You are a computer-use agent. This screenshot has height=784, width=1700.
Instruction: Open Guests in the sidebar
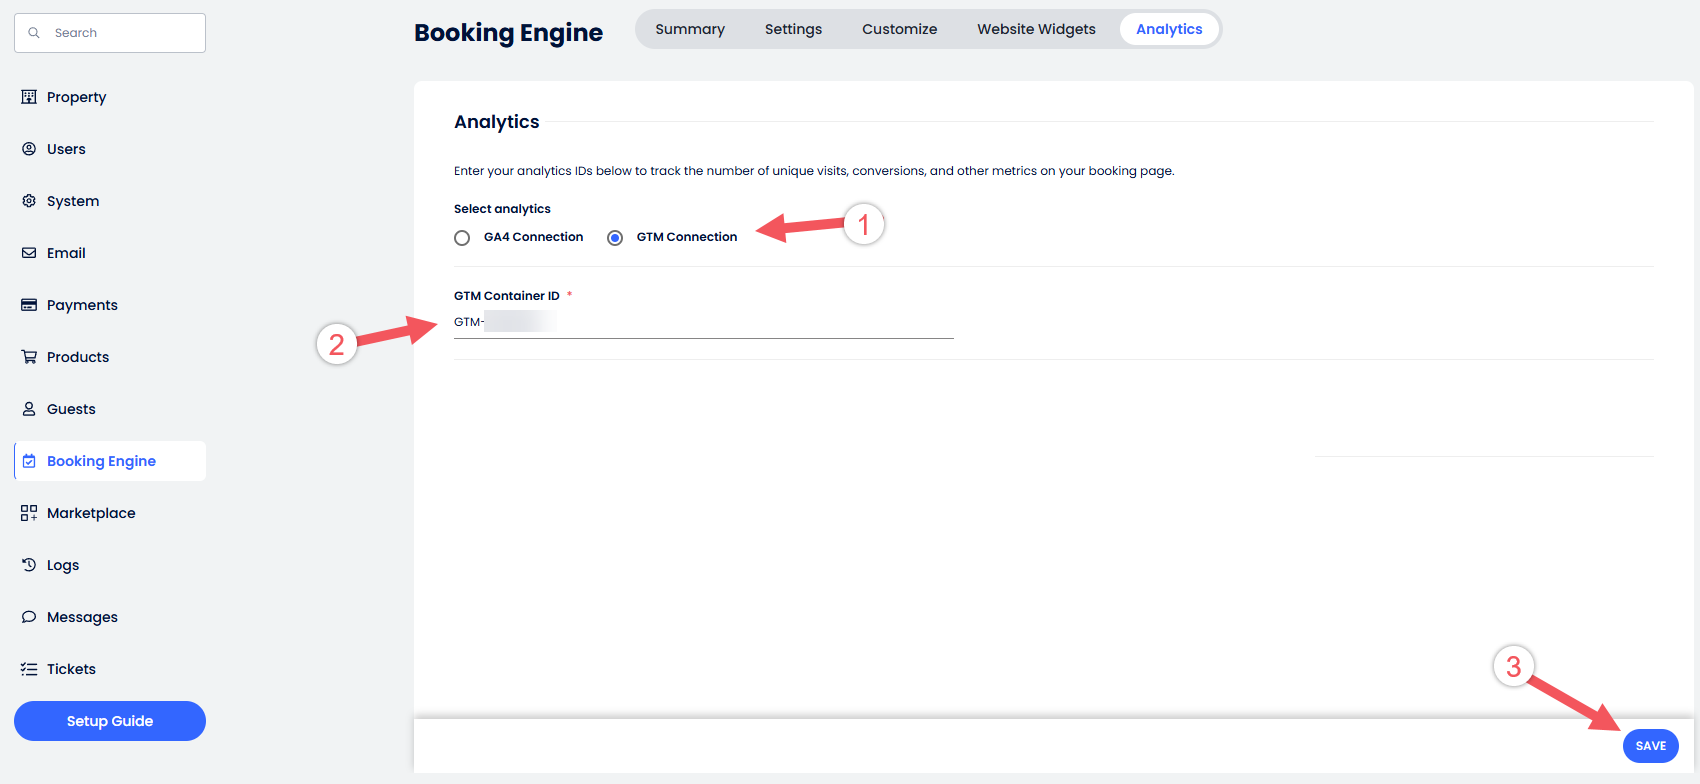[x=71, y=409]
